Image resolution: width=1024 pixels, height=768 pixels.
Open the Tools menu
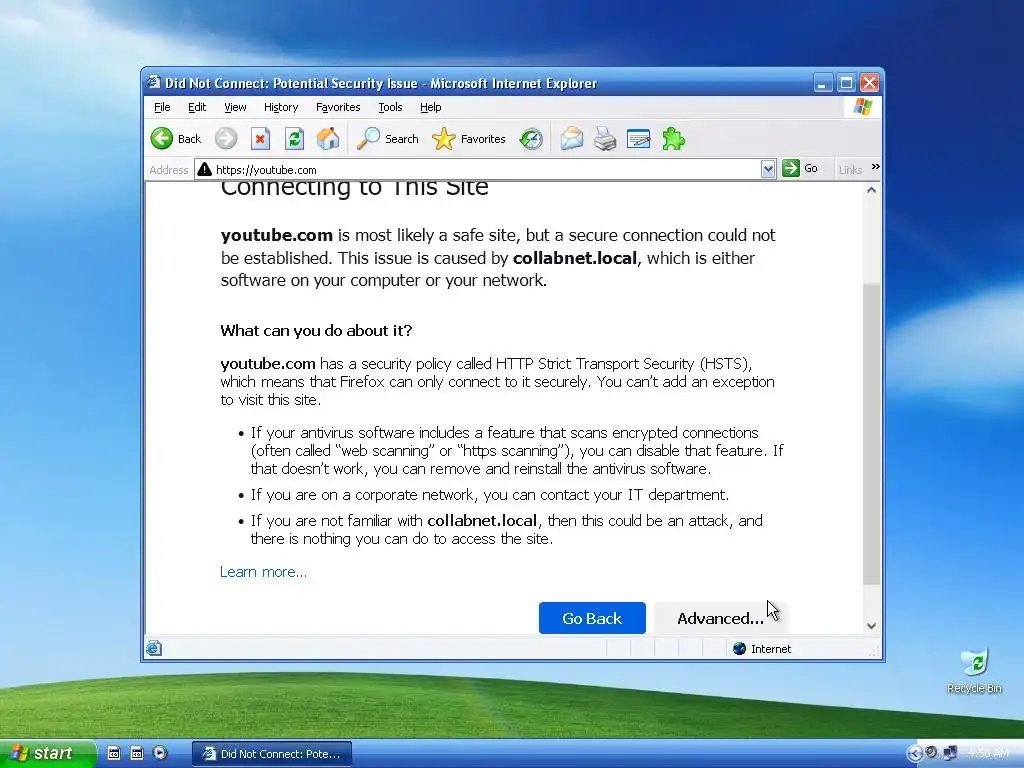[390, 107]
